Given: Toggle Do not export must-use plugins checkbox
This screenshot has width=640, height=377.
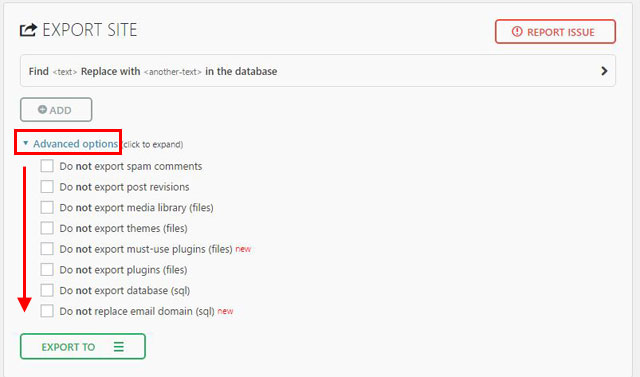Looking at the screenshot, I should (x=47, y=249).
